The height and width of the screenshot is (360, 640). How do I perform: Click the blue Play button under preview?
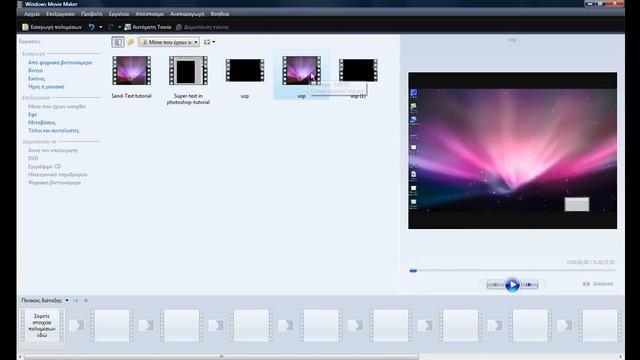[x=512, y=284]
